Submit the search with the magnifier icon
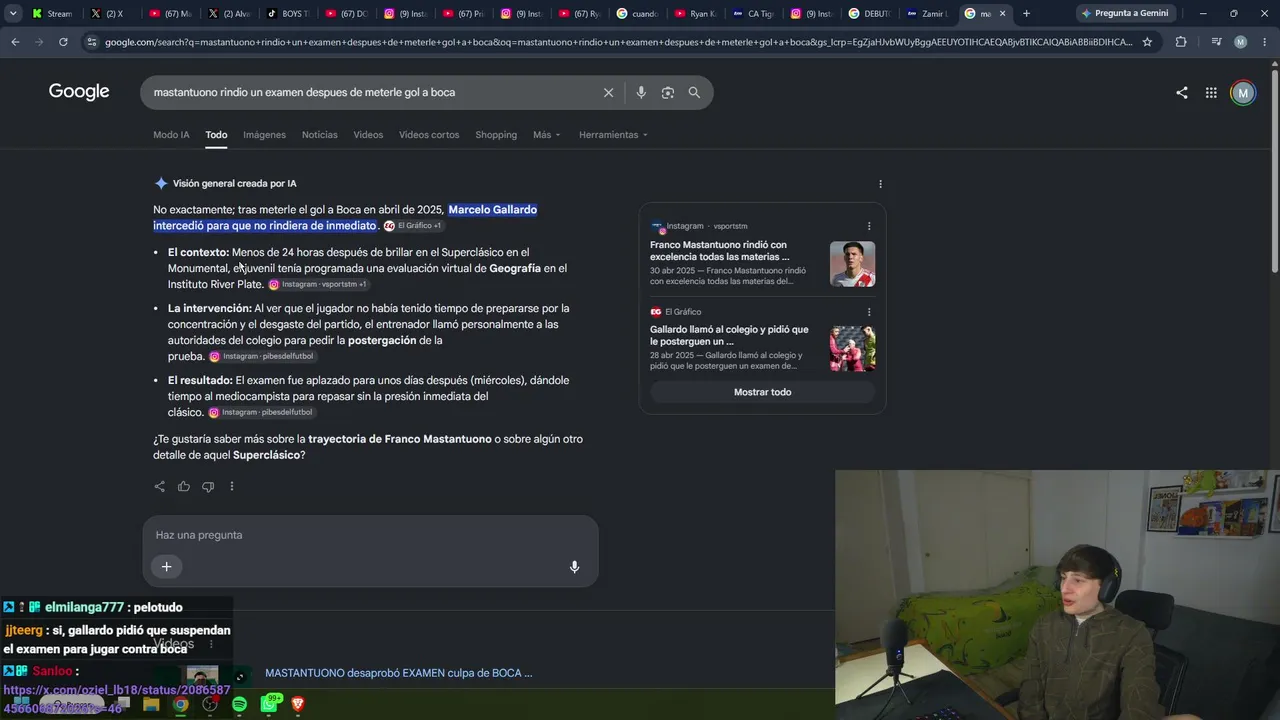The image size is (1280, 720). (x=694, y=92)
